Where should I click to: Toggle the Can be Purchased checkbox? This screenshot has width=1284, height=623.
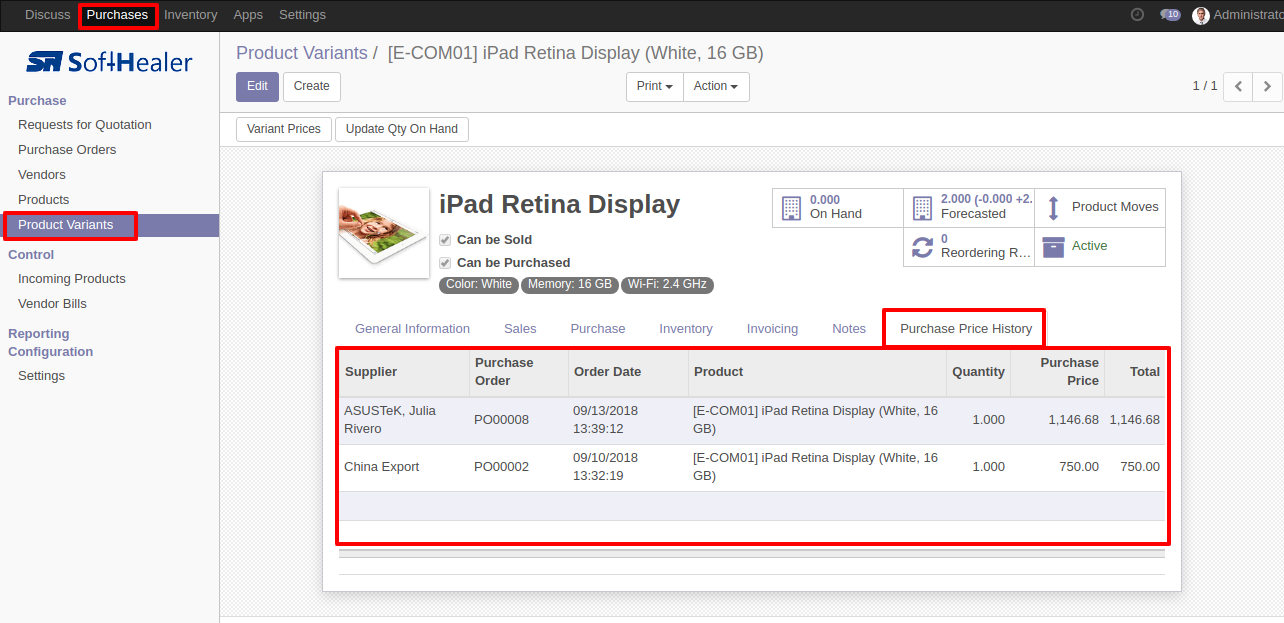[x=445, y=263]
